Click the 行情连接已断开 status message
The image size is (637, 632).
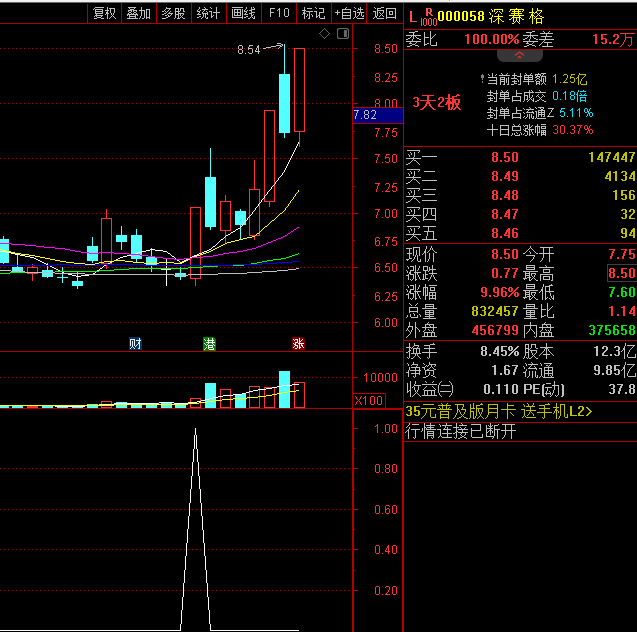[x=461, y=431]
